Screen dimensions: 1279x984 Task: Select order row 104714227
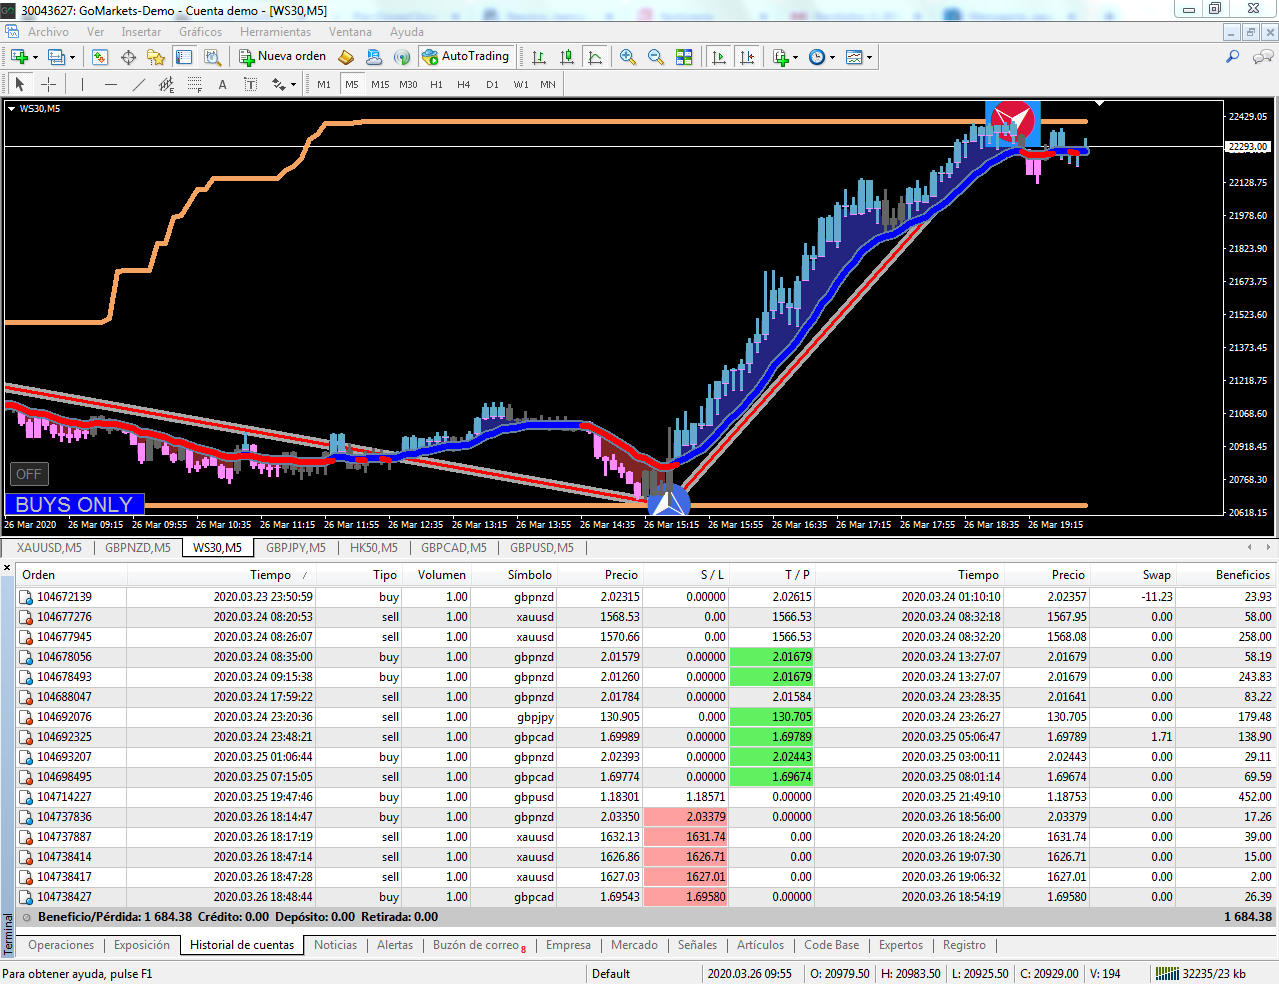[646, 797]
